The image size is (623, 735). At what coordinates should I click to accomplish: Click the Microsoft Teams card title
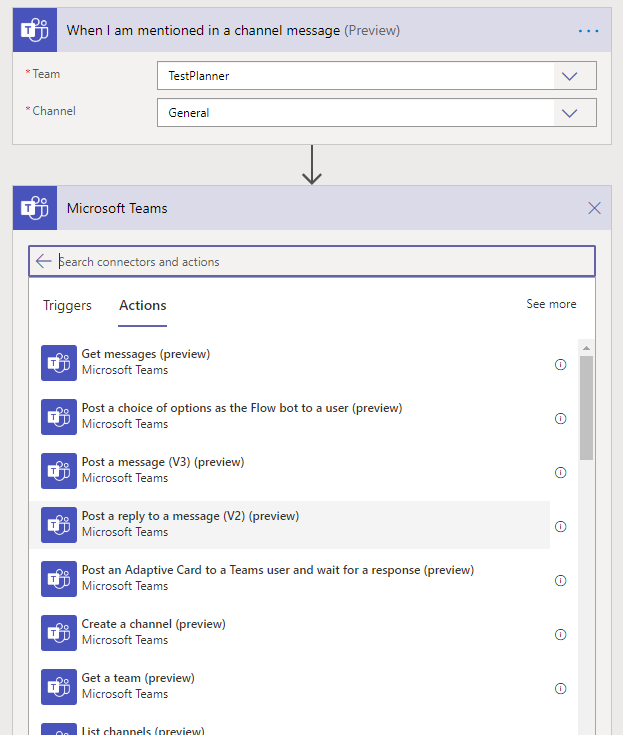click(117, 208)
